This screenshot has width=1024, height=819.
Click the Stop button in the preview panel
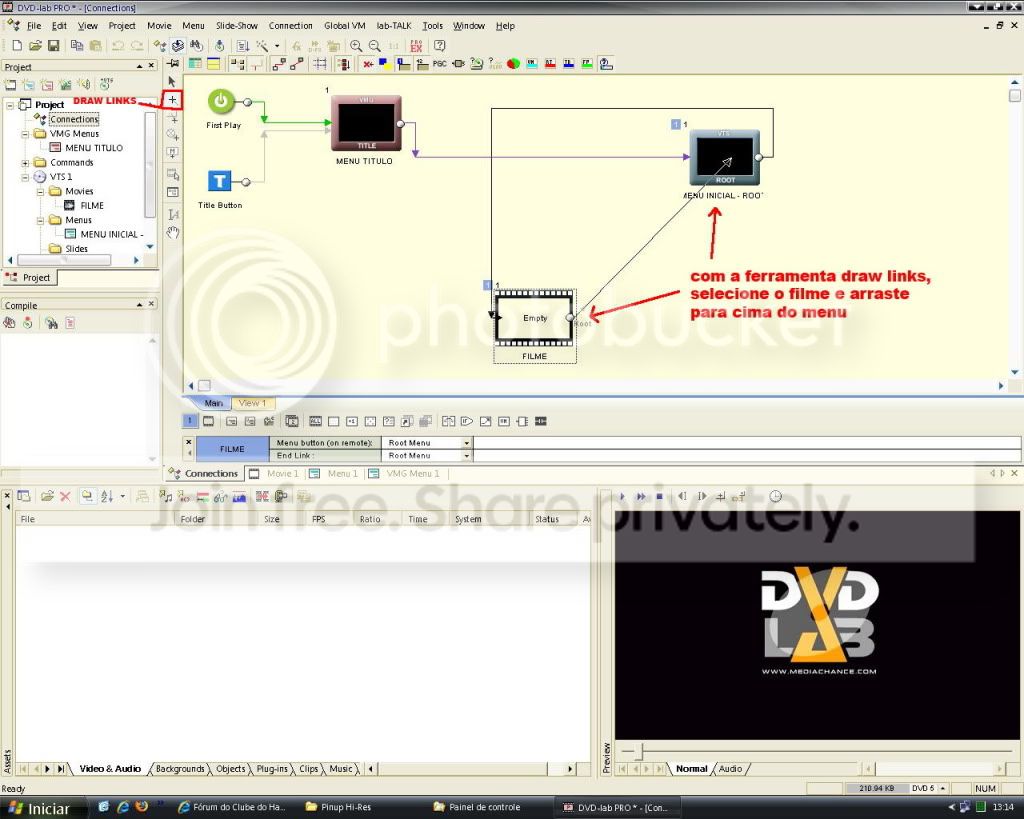659,496
